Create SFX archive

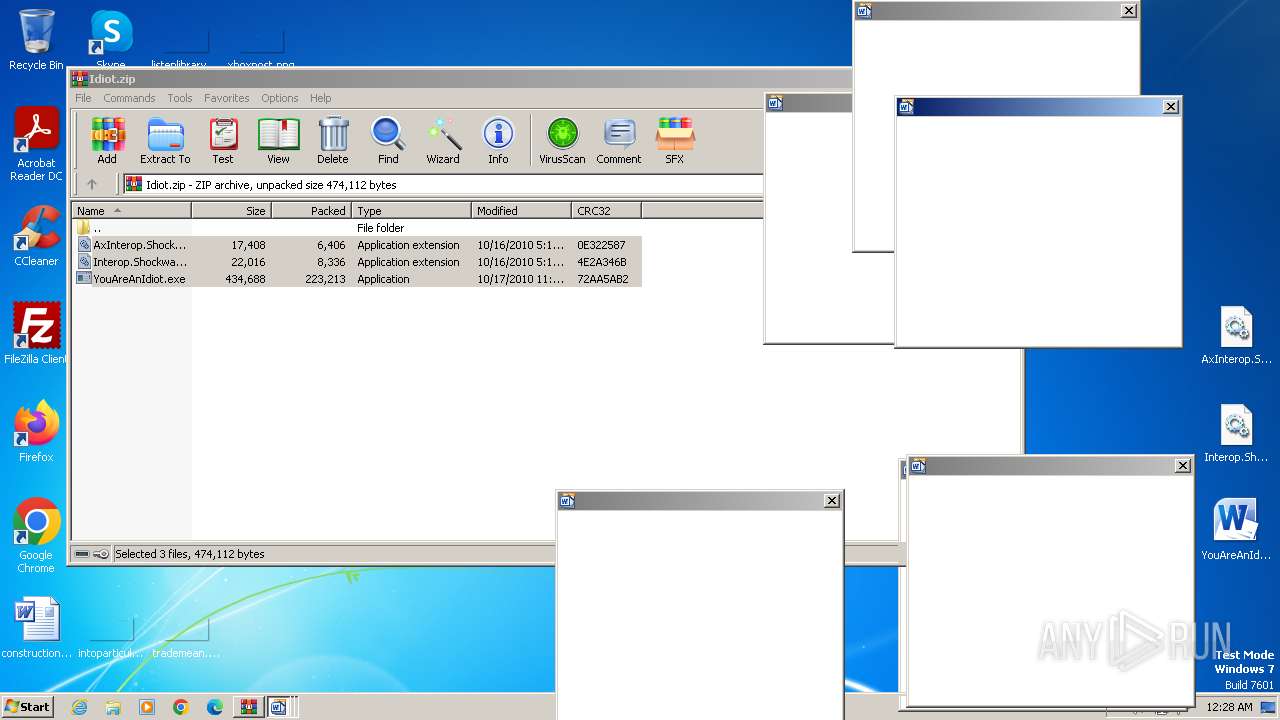pos(675,140)
